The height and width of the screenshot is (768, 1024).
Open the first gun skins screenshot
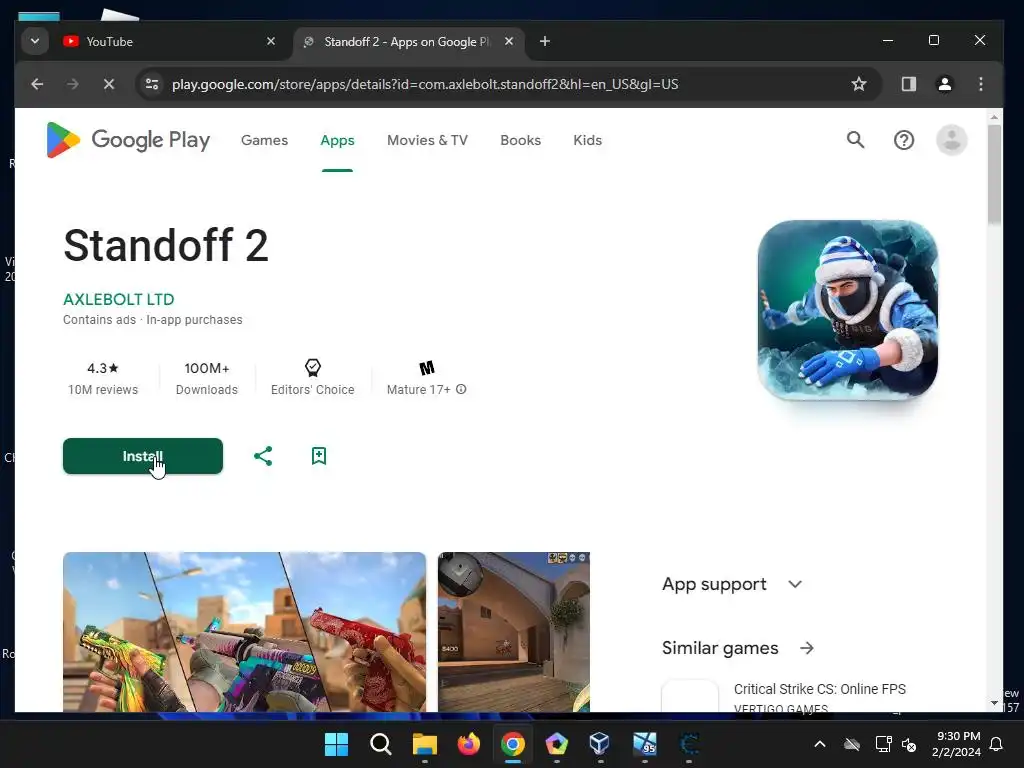click(244, 632)
